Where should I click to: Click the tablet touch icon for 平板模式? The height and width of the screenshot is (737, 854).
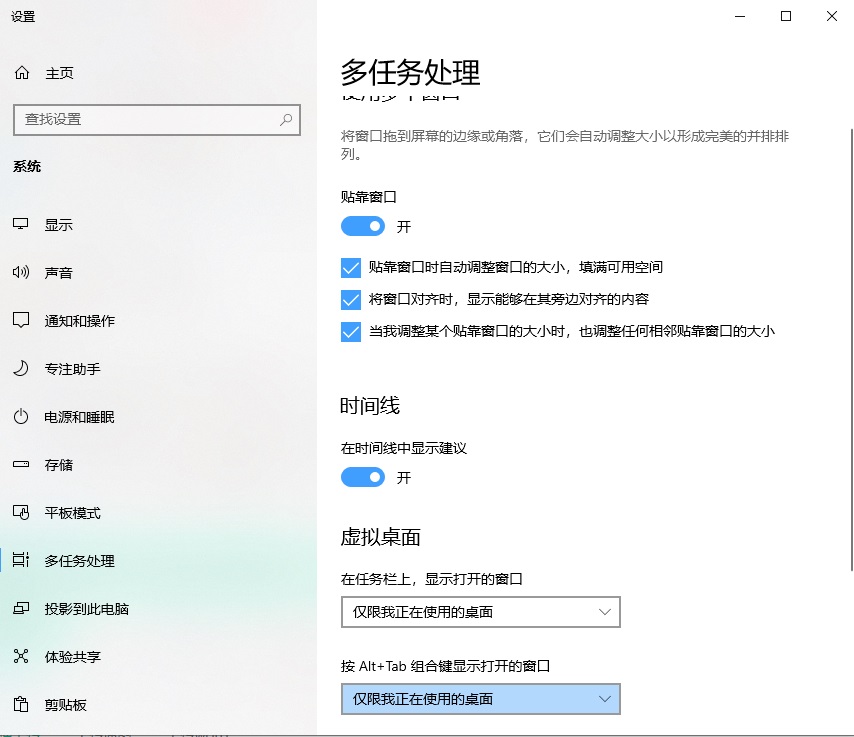21,513
